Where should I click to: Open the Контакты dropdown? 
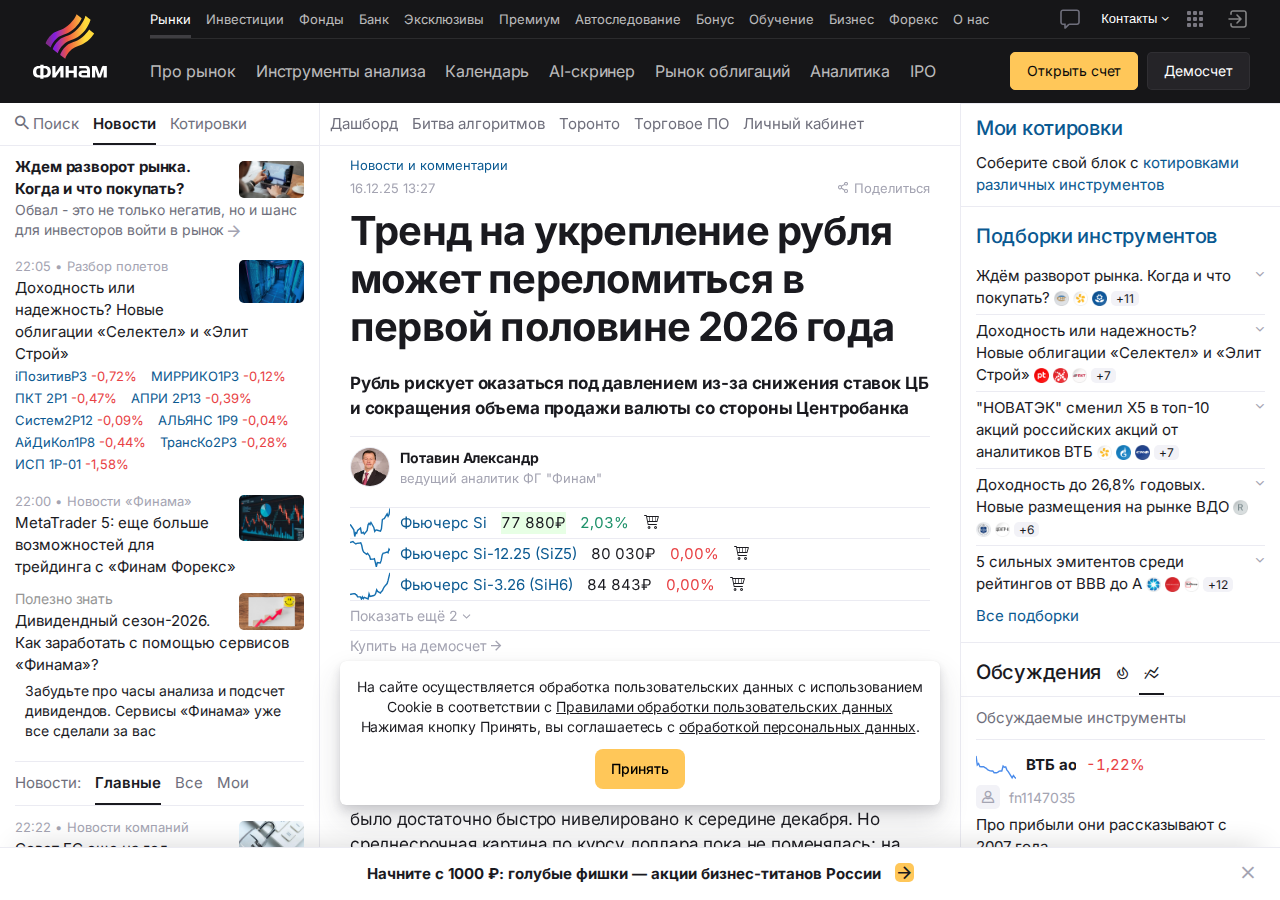(x=1135, y=19)
